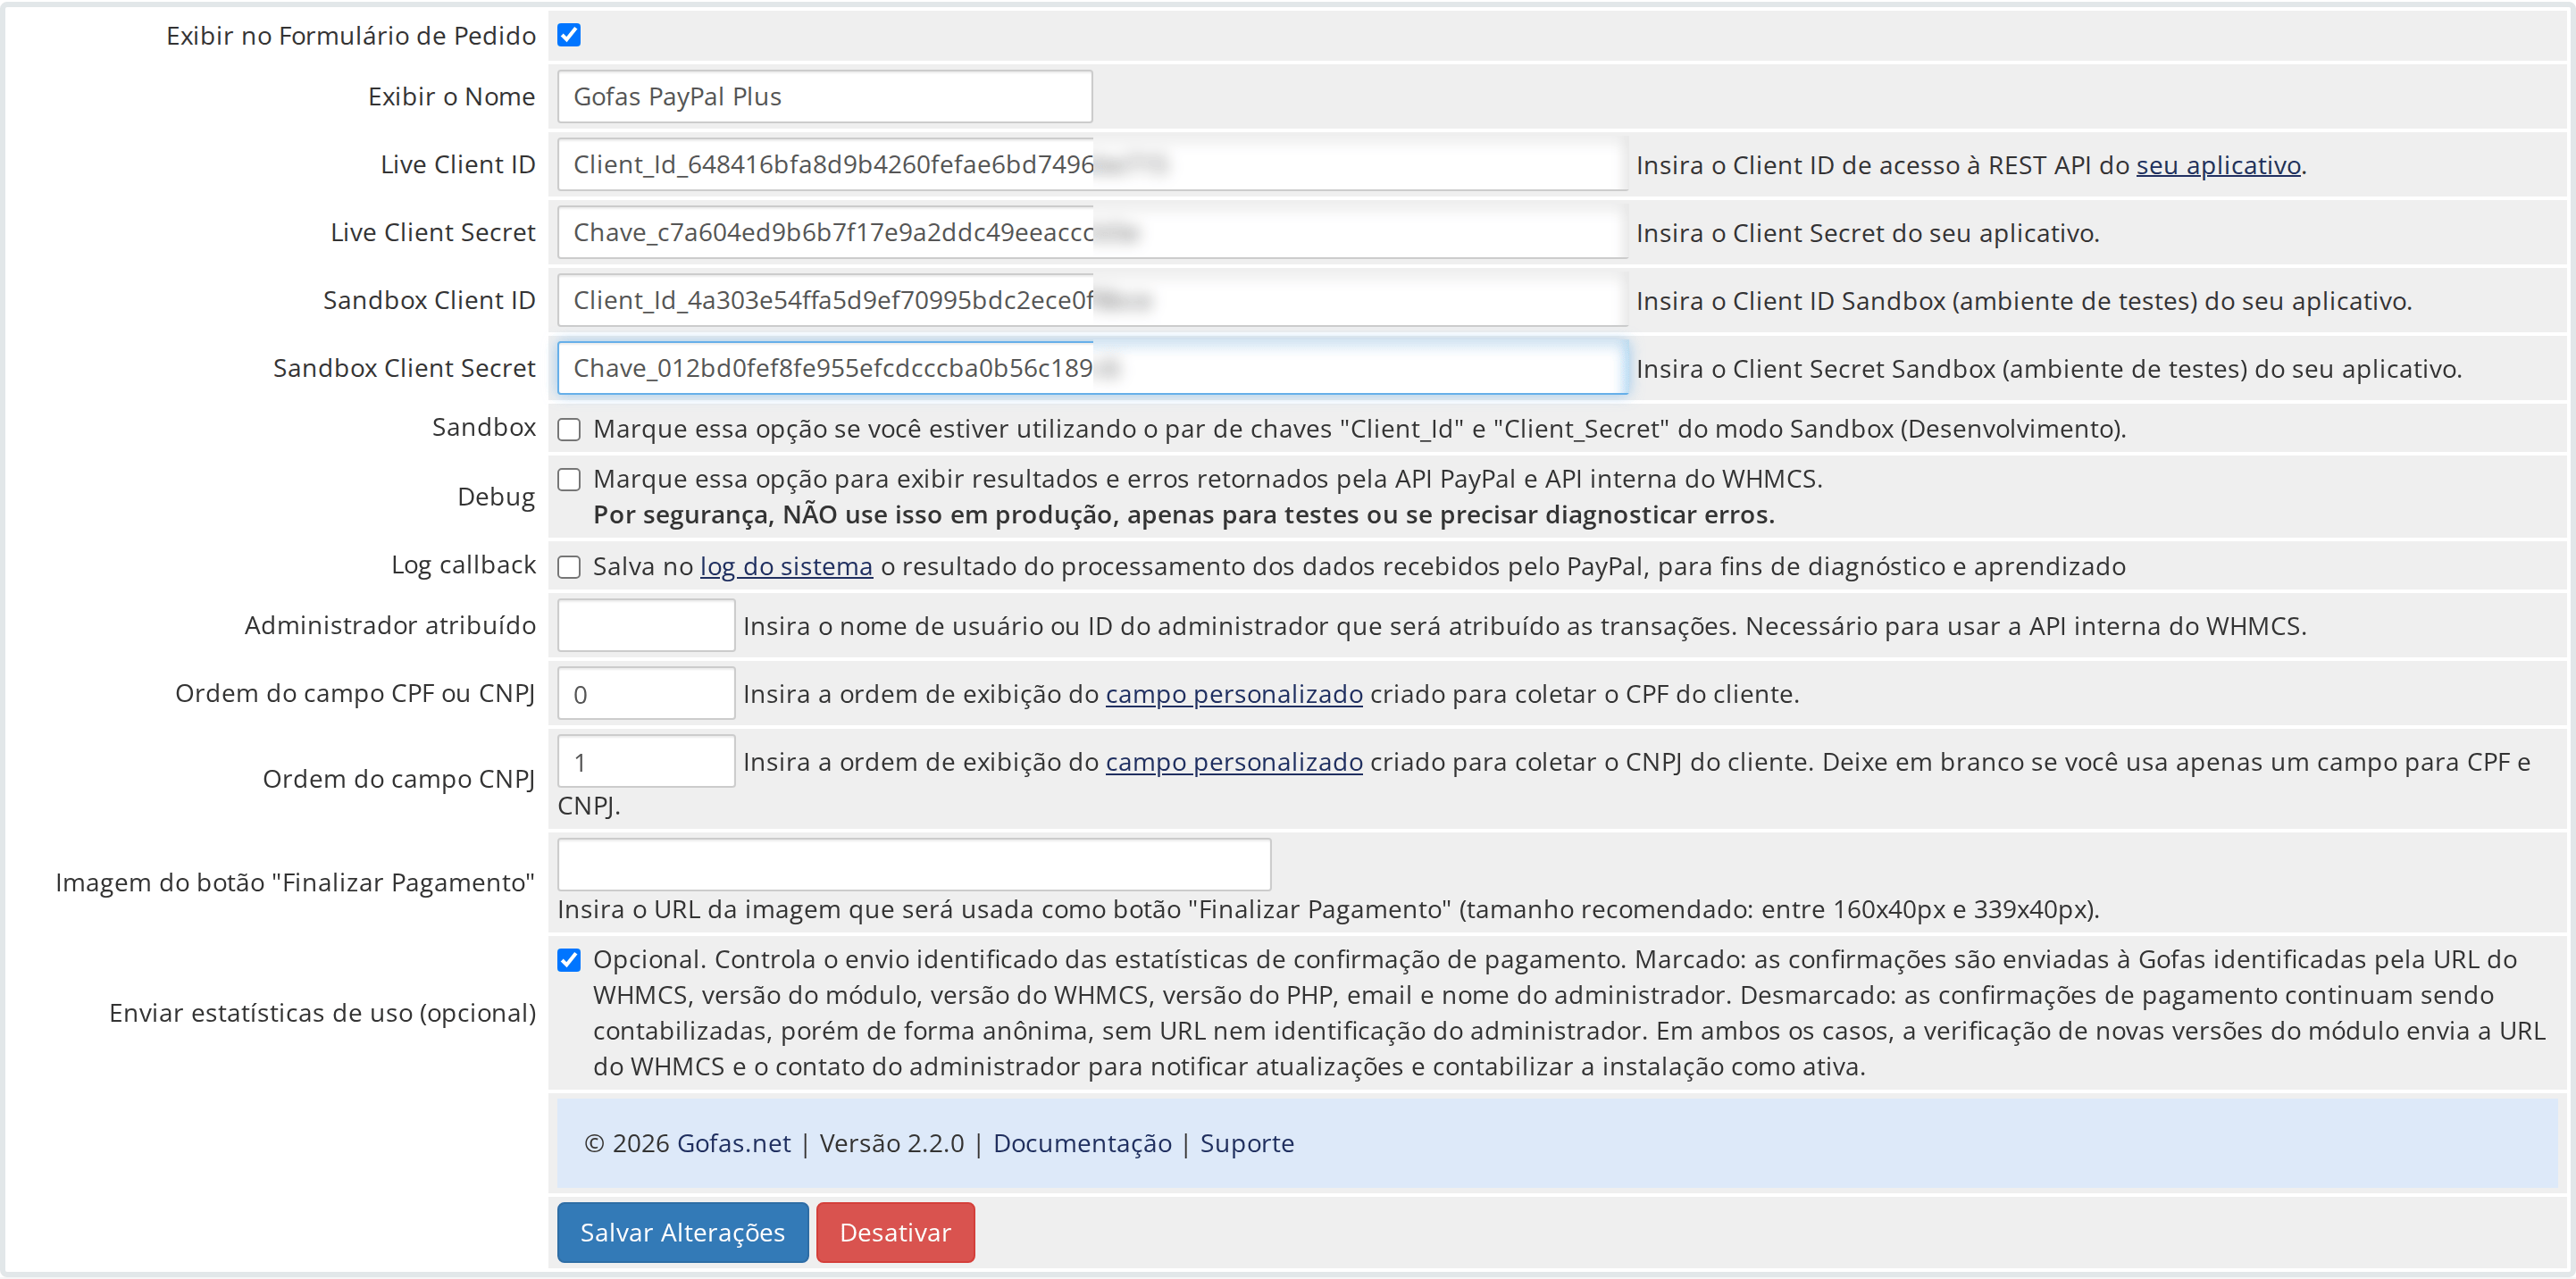This screenshot has height=1279, width=2576.
Task: Enable the Sandbox mode checkbox
Action: (x=569, y=429)
